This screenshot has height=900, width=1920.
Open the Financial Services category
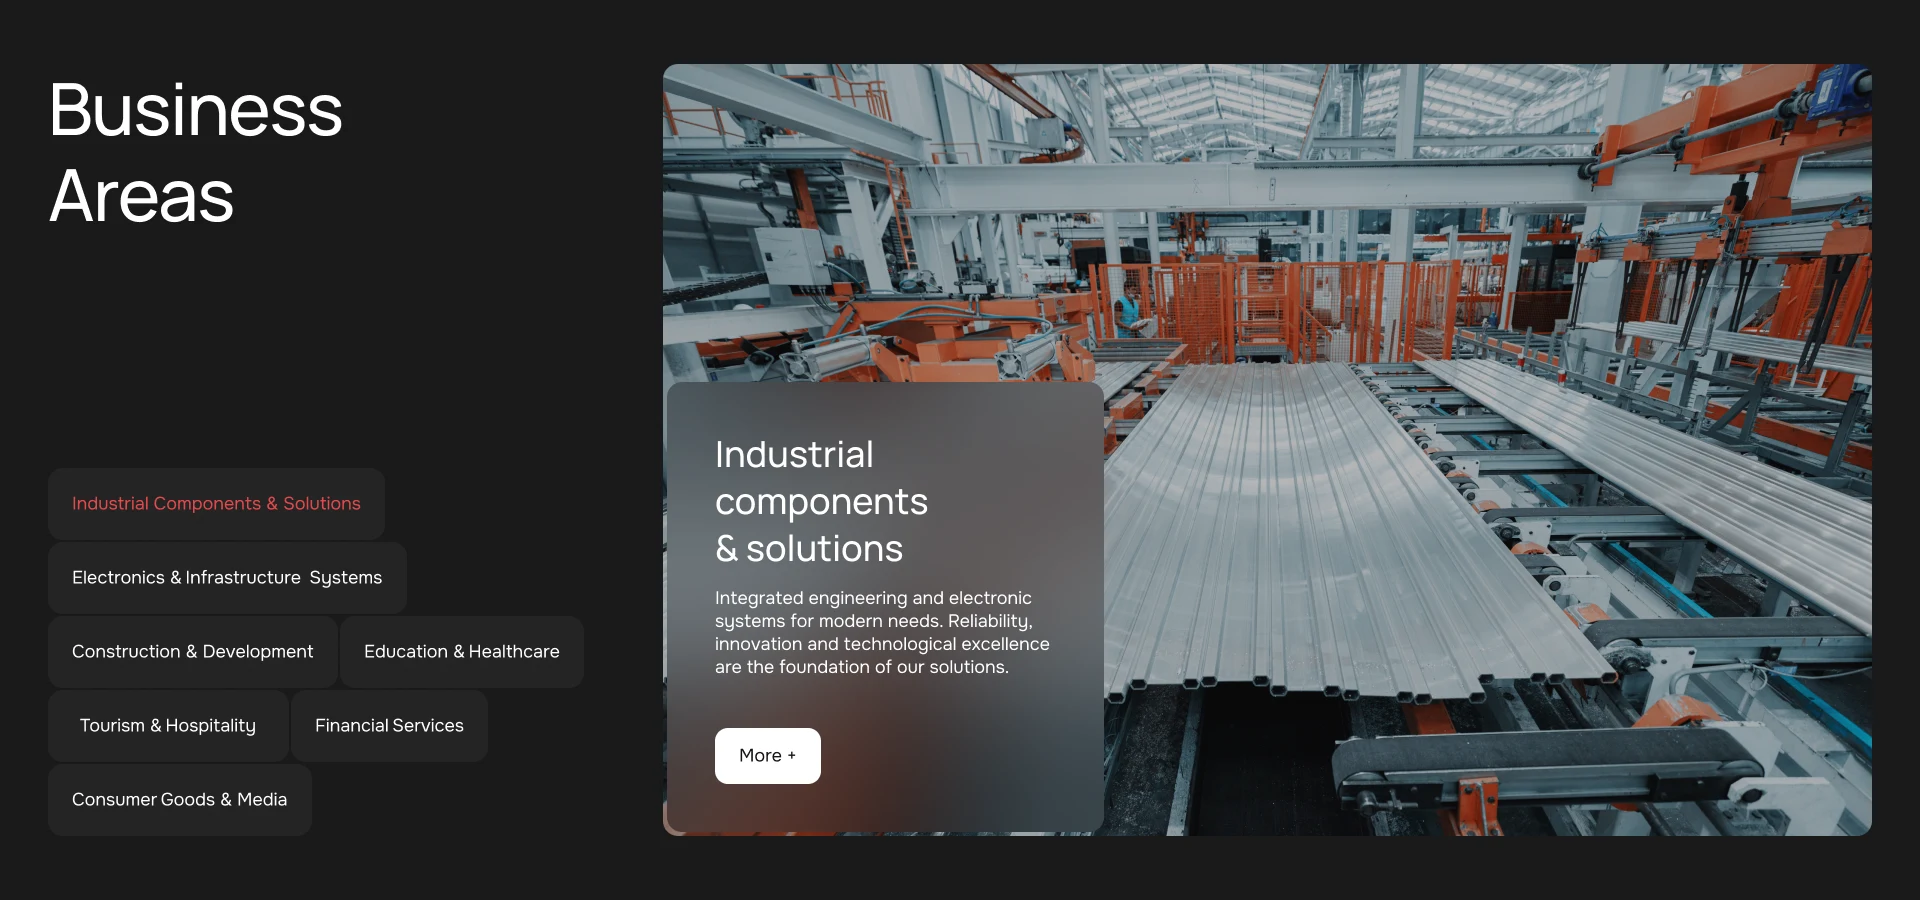pyautogui.click(x=389, y=725)
